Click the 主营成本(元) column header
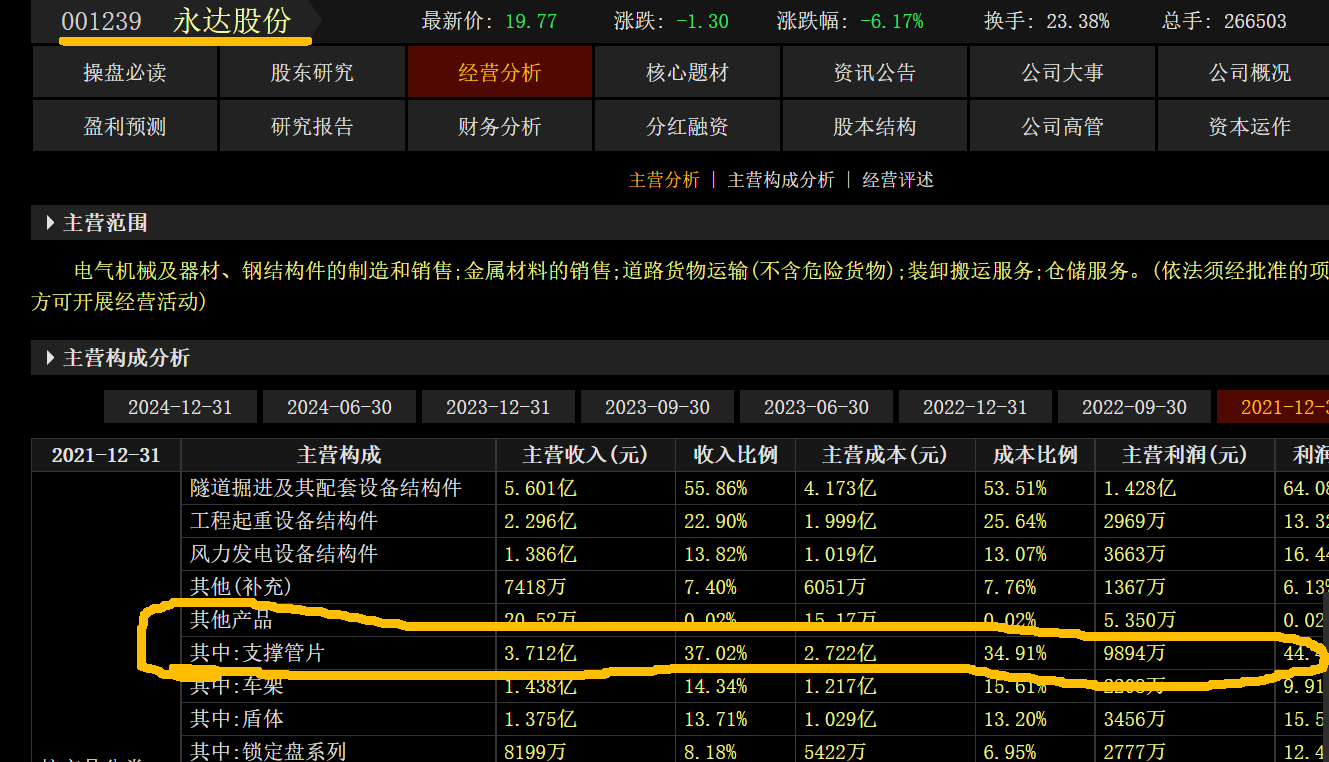 click(x=885, y=455)
